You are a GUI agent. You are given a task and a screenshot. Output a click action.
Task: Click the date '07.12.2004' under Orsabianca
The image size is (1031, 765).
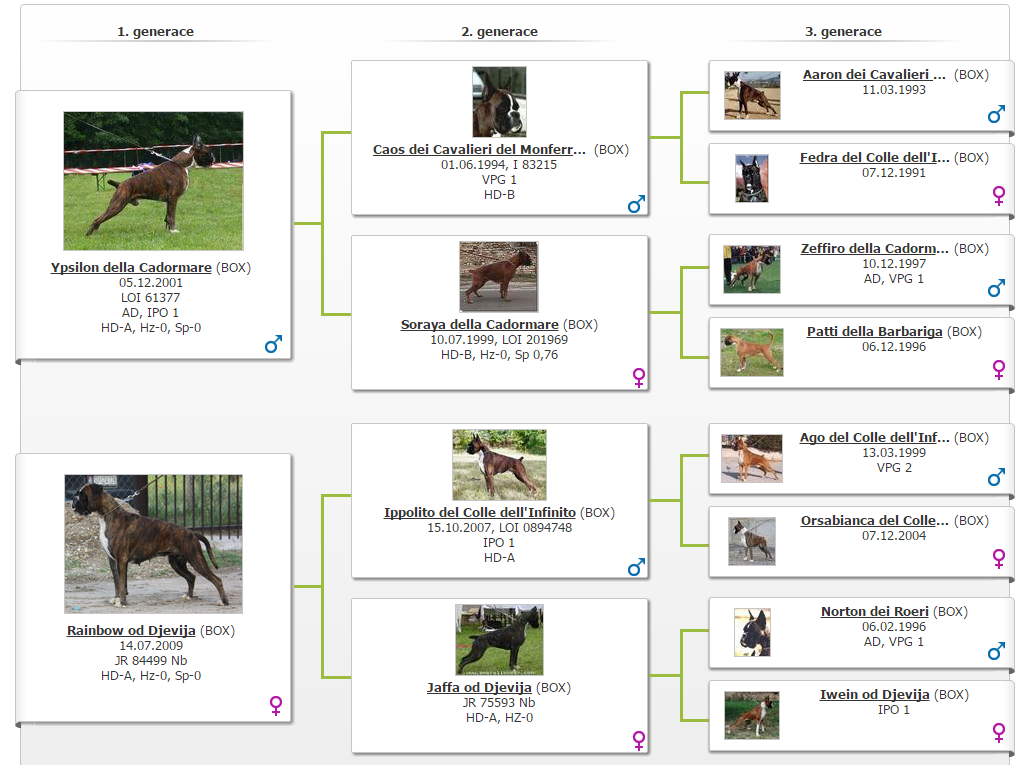coord(894,536)
